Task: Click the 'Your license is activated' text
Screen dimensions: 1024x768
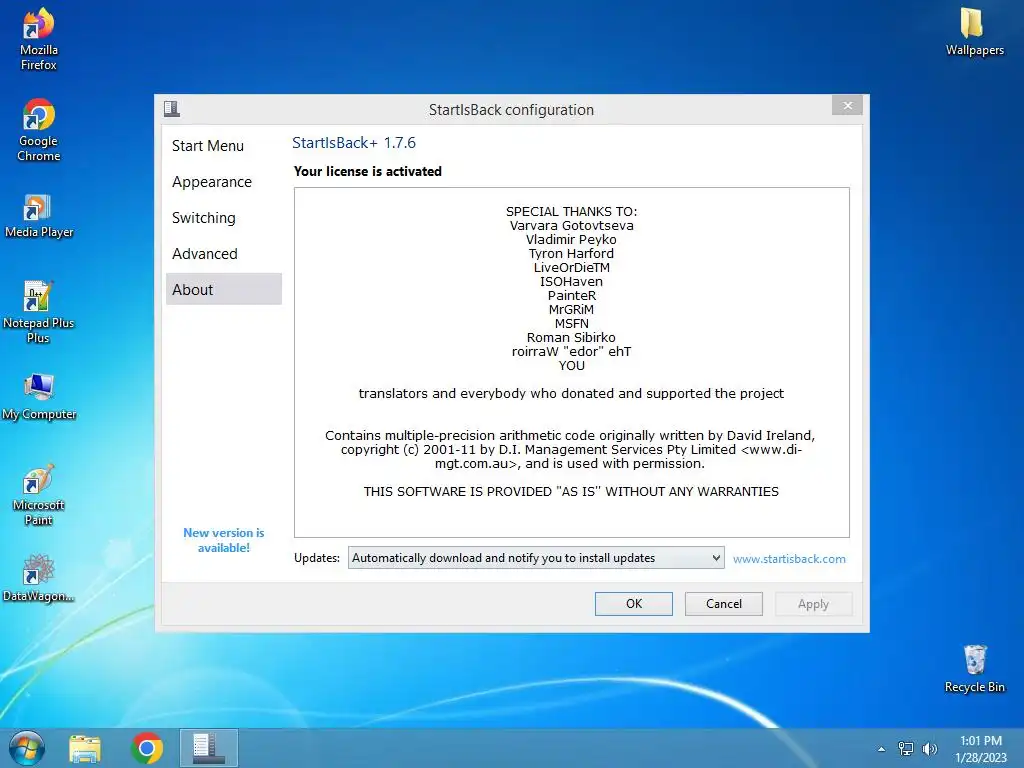Action: [368, 171]
